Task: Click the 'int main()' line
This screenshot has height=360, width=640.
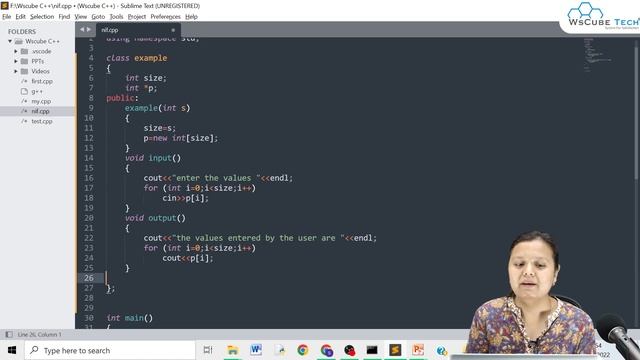Action: tap(130, 318)
